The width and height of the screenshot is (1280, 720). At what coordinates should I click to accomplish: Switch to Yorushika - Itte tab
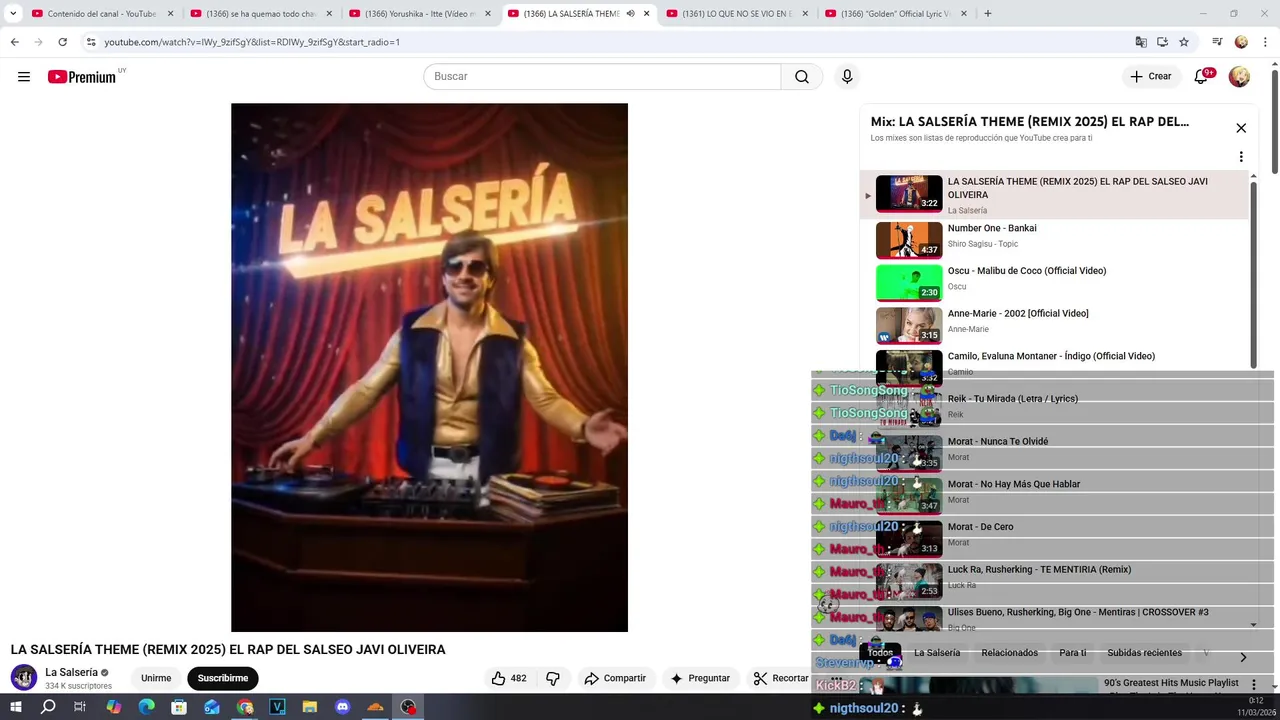[418, 14]
